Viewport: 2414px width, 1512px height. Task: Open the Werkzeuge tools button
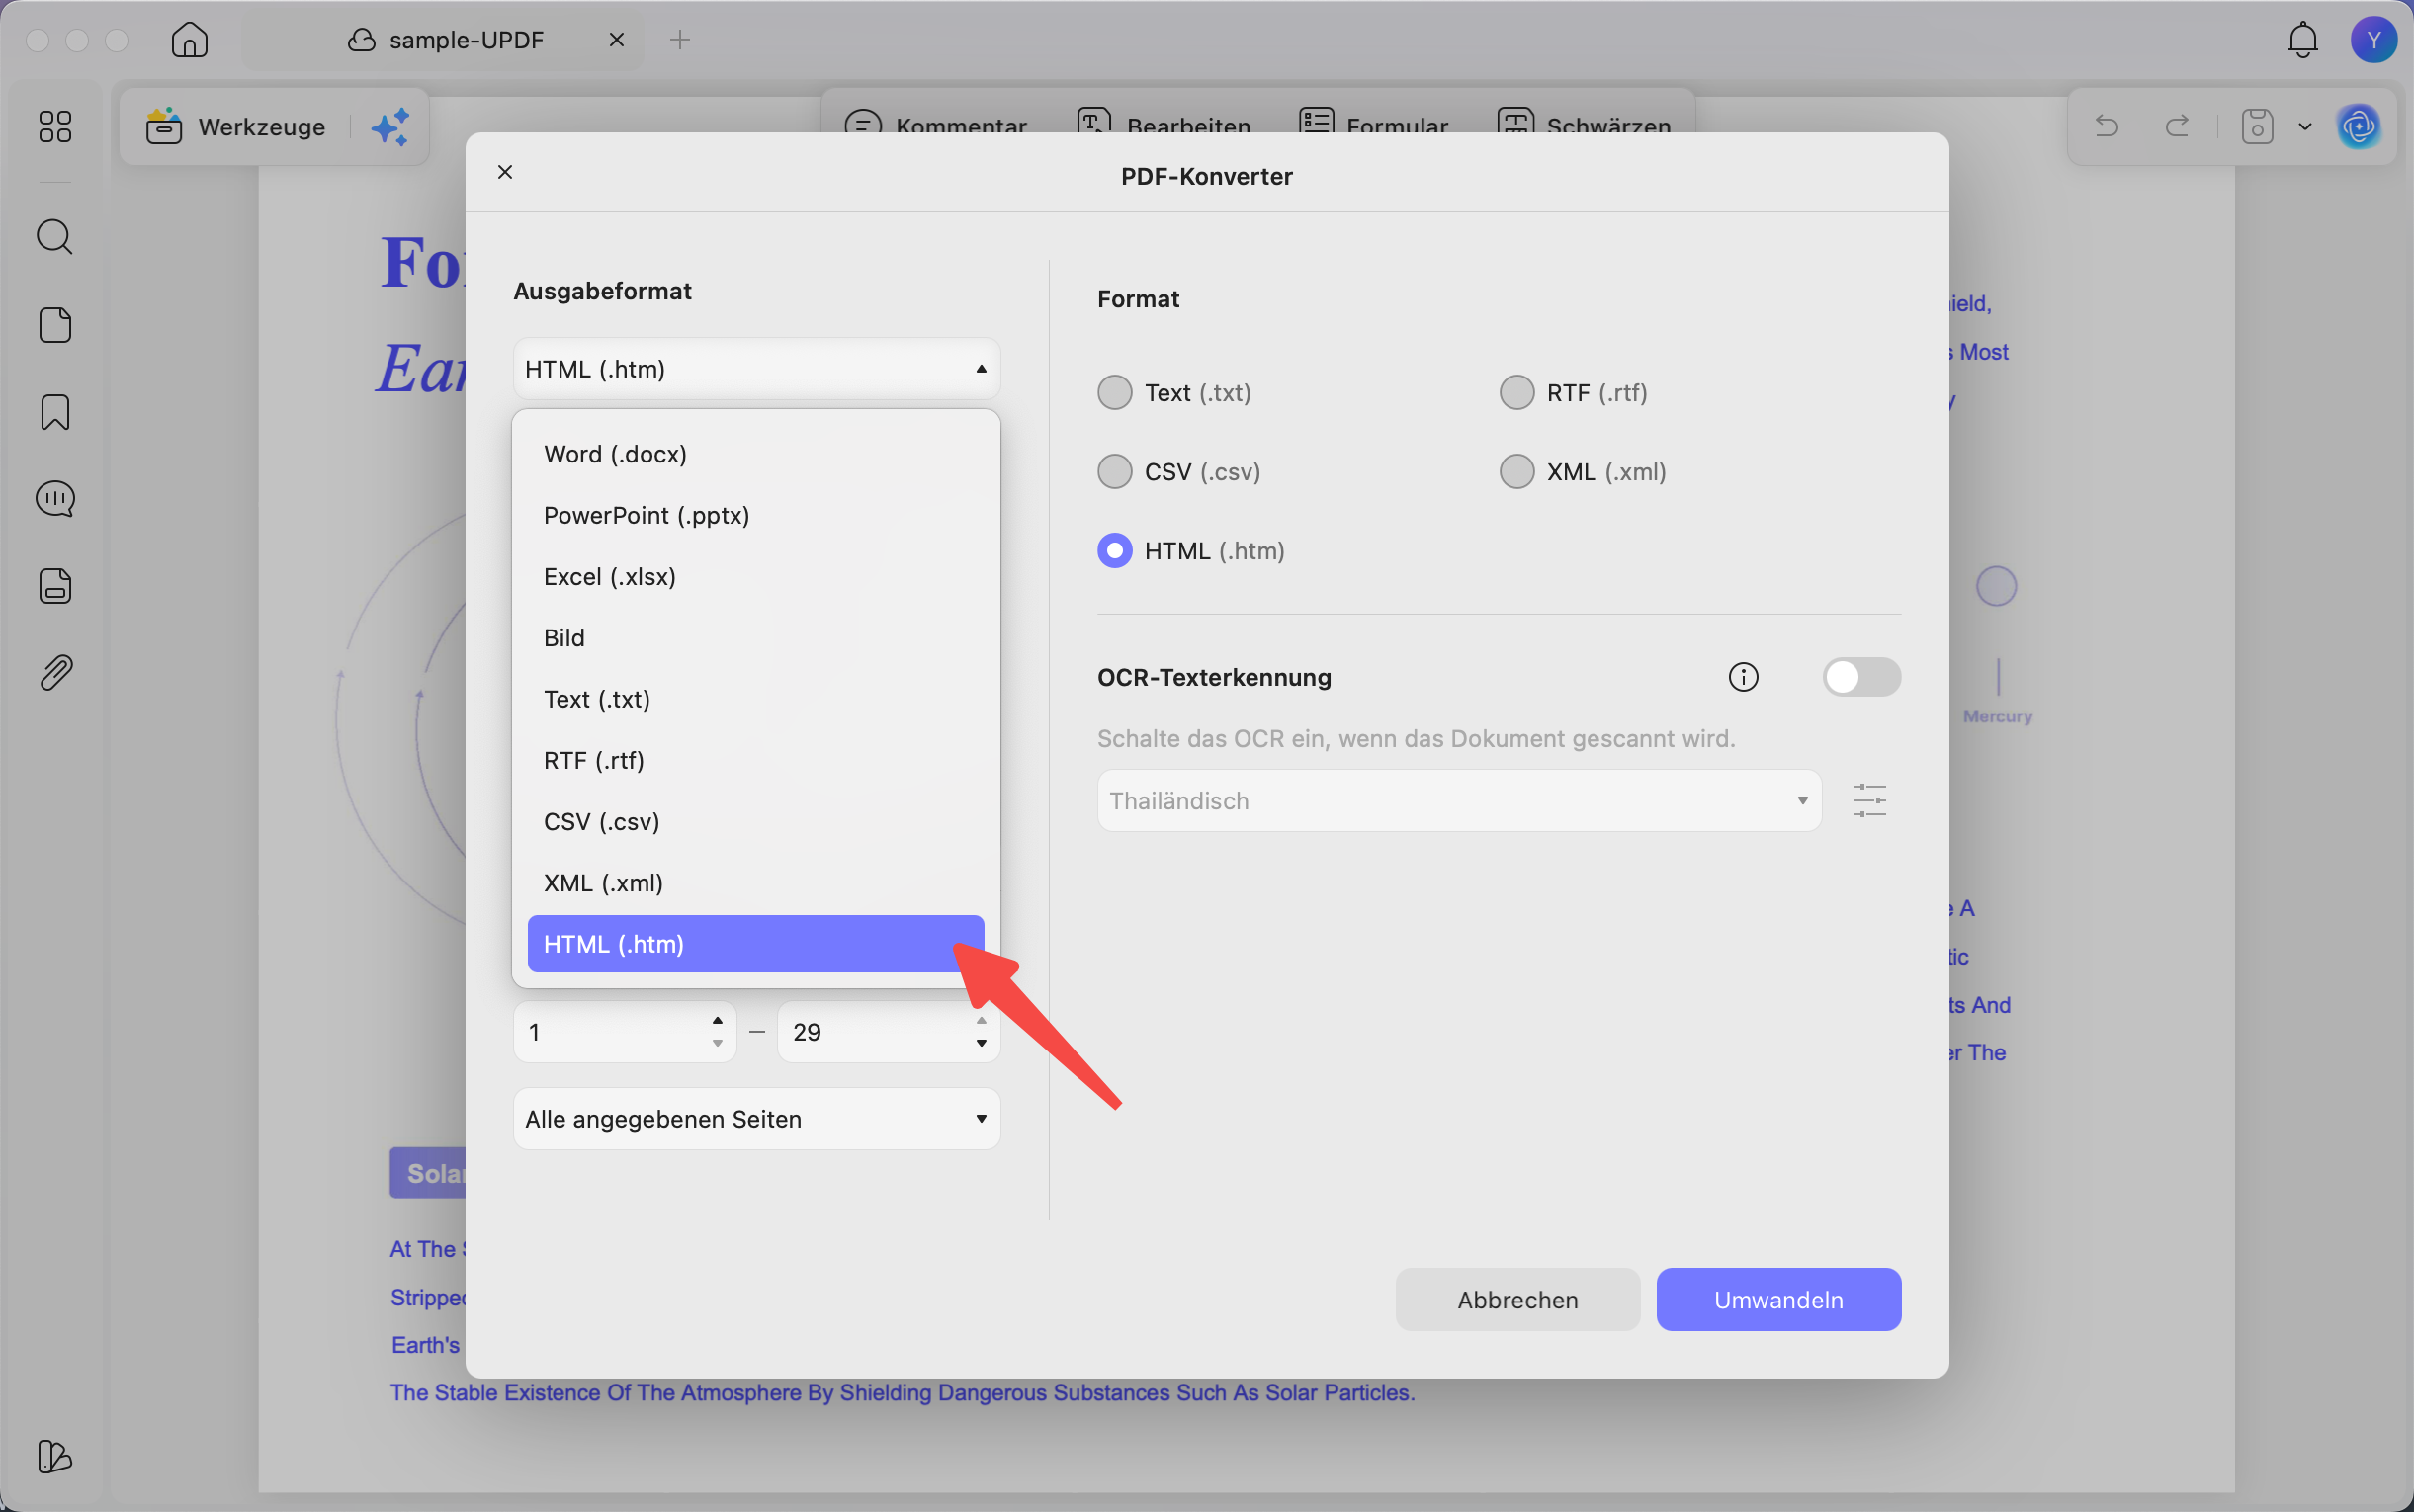click(236, 127)
